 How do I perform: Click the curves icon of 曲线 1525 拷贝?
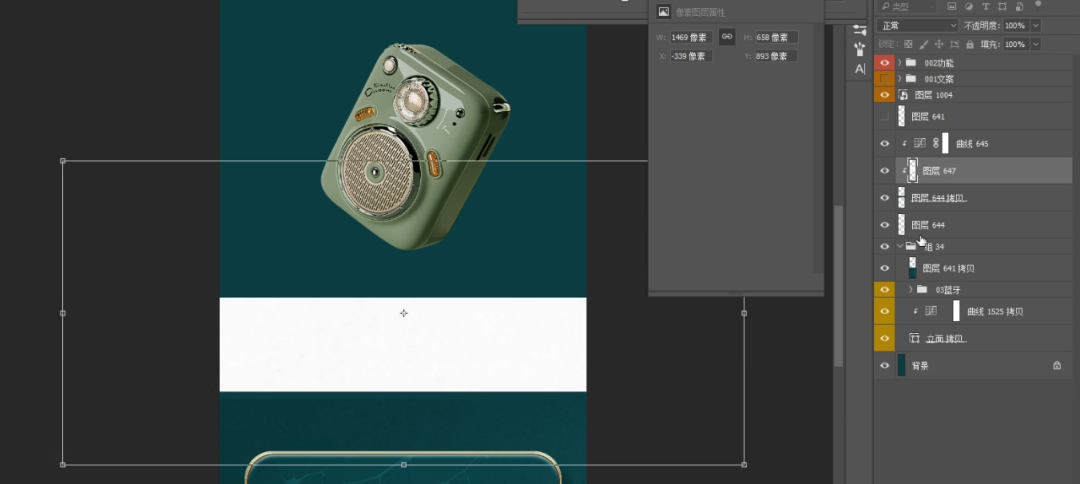pyautogui.click(x=931, y=311)
